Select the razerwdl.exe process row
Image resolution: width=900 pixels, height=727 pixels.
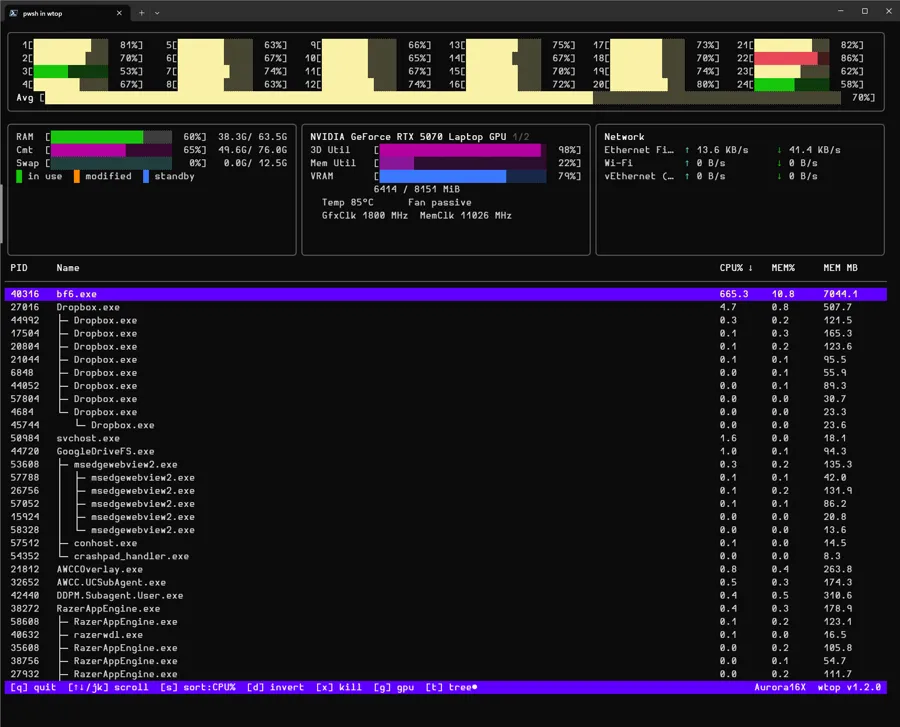(445, 635)
